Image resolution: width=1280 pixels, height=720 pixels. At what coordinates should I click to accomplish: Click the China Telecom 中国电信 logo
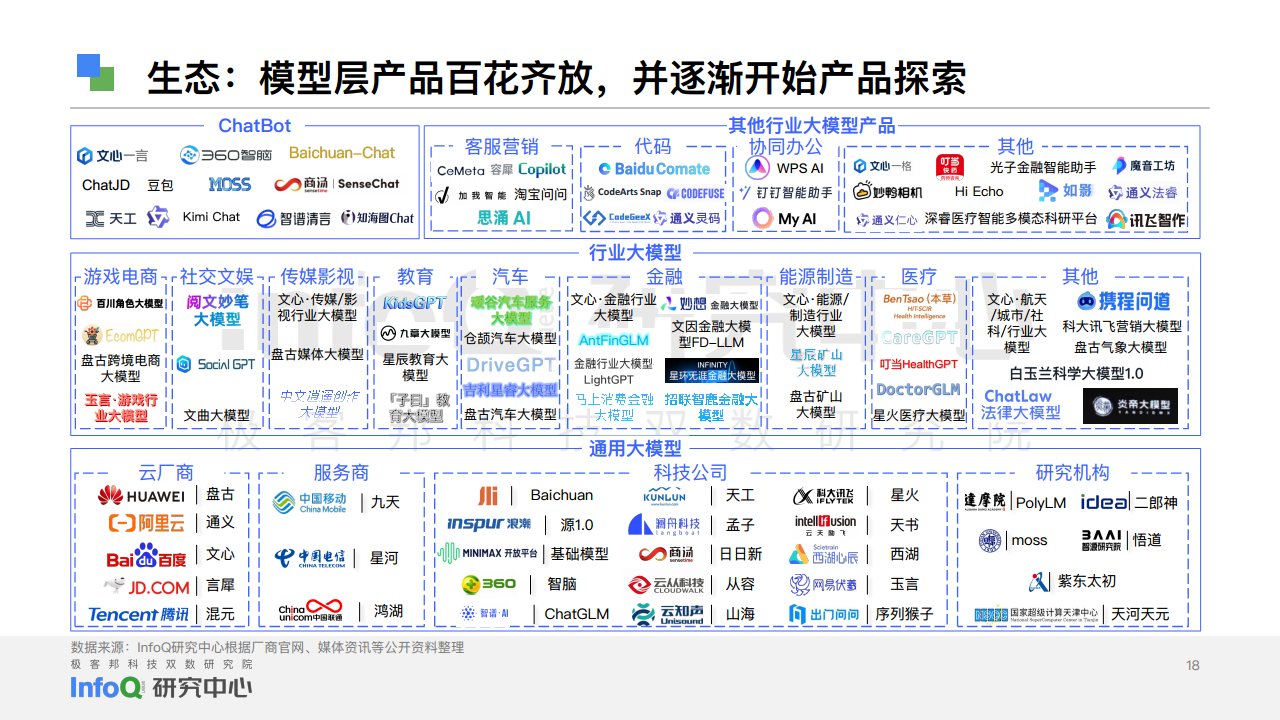click(310, 557)
